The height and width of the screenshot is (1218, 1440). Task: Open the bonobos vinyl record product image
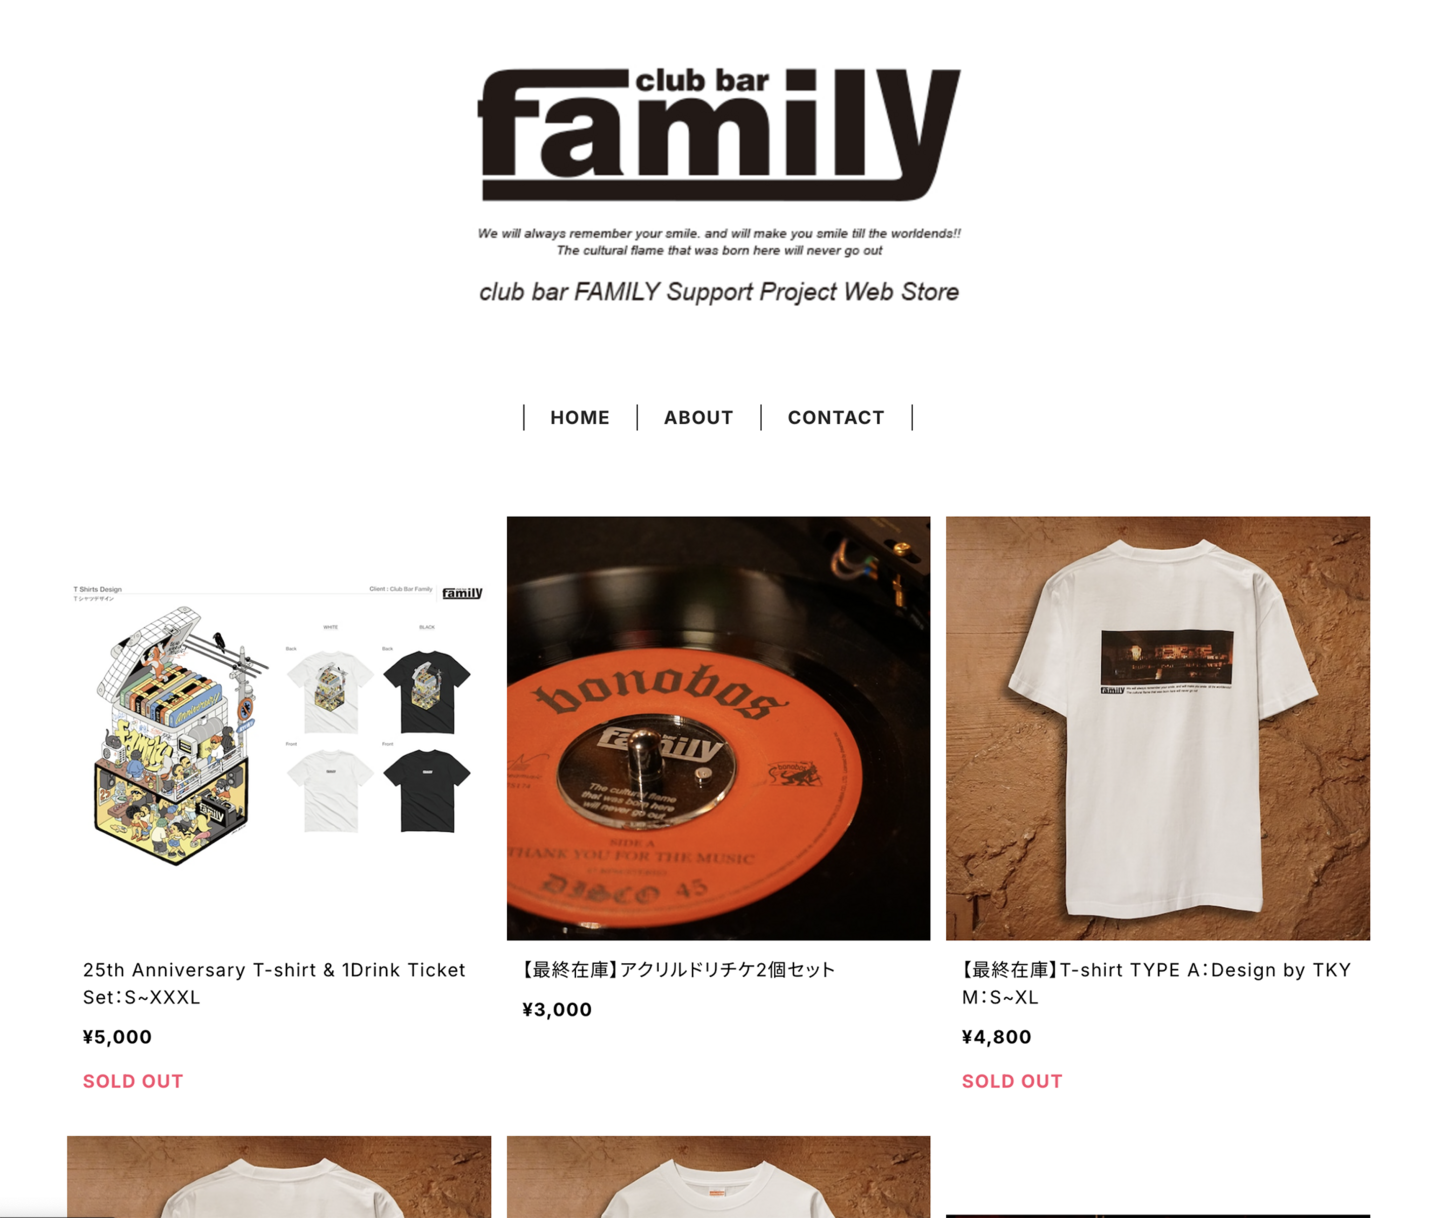[x=718, y=728]
